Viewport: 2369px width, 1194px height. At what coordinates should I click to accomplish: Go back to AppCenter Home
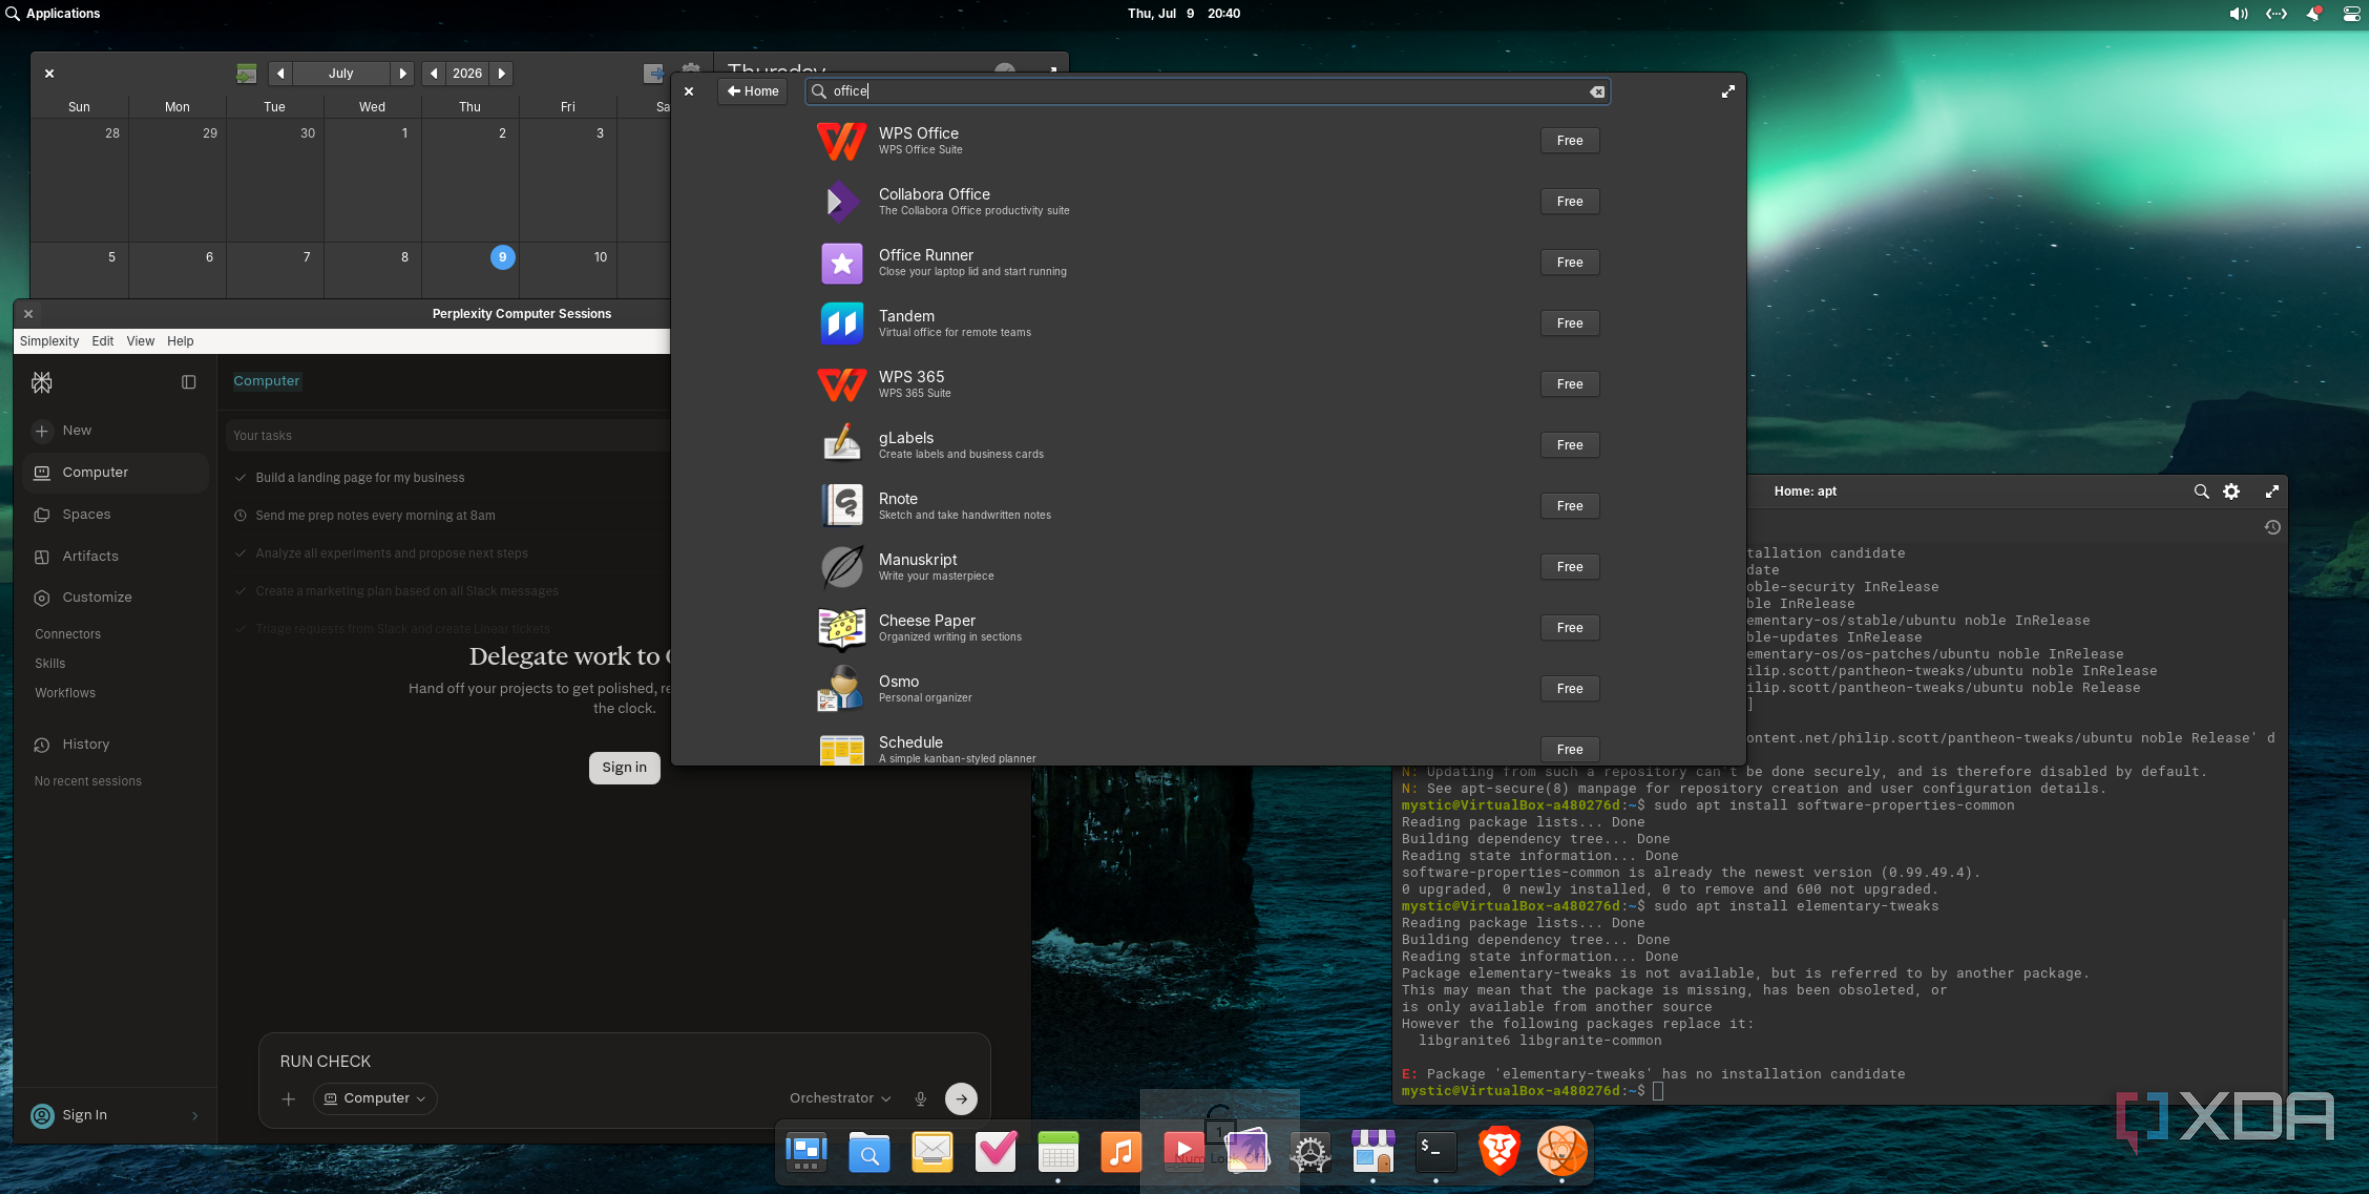click(752, 91)
